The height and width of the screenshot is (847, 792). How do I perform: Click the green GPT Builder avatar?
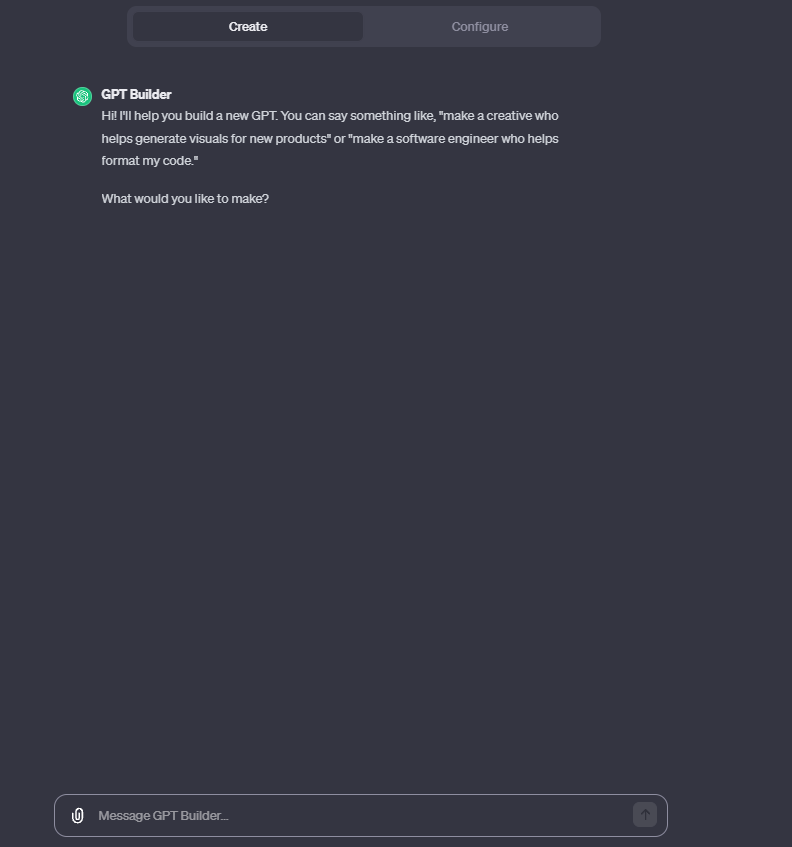82,96
